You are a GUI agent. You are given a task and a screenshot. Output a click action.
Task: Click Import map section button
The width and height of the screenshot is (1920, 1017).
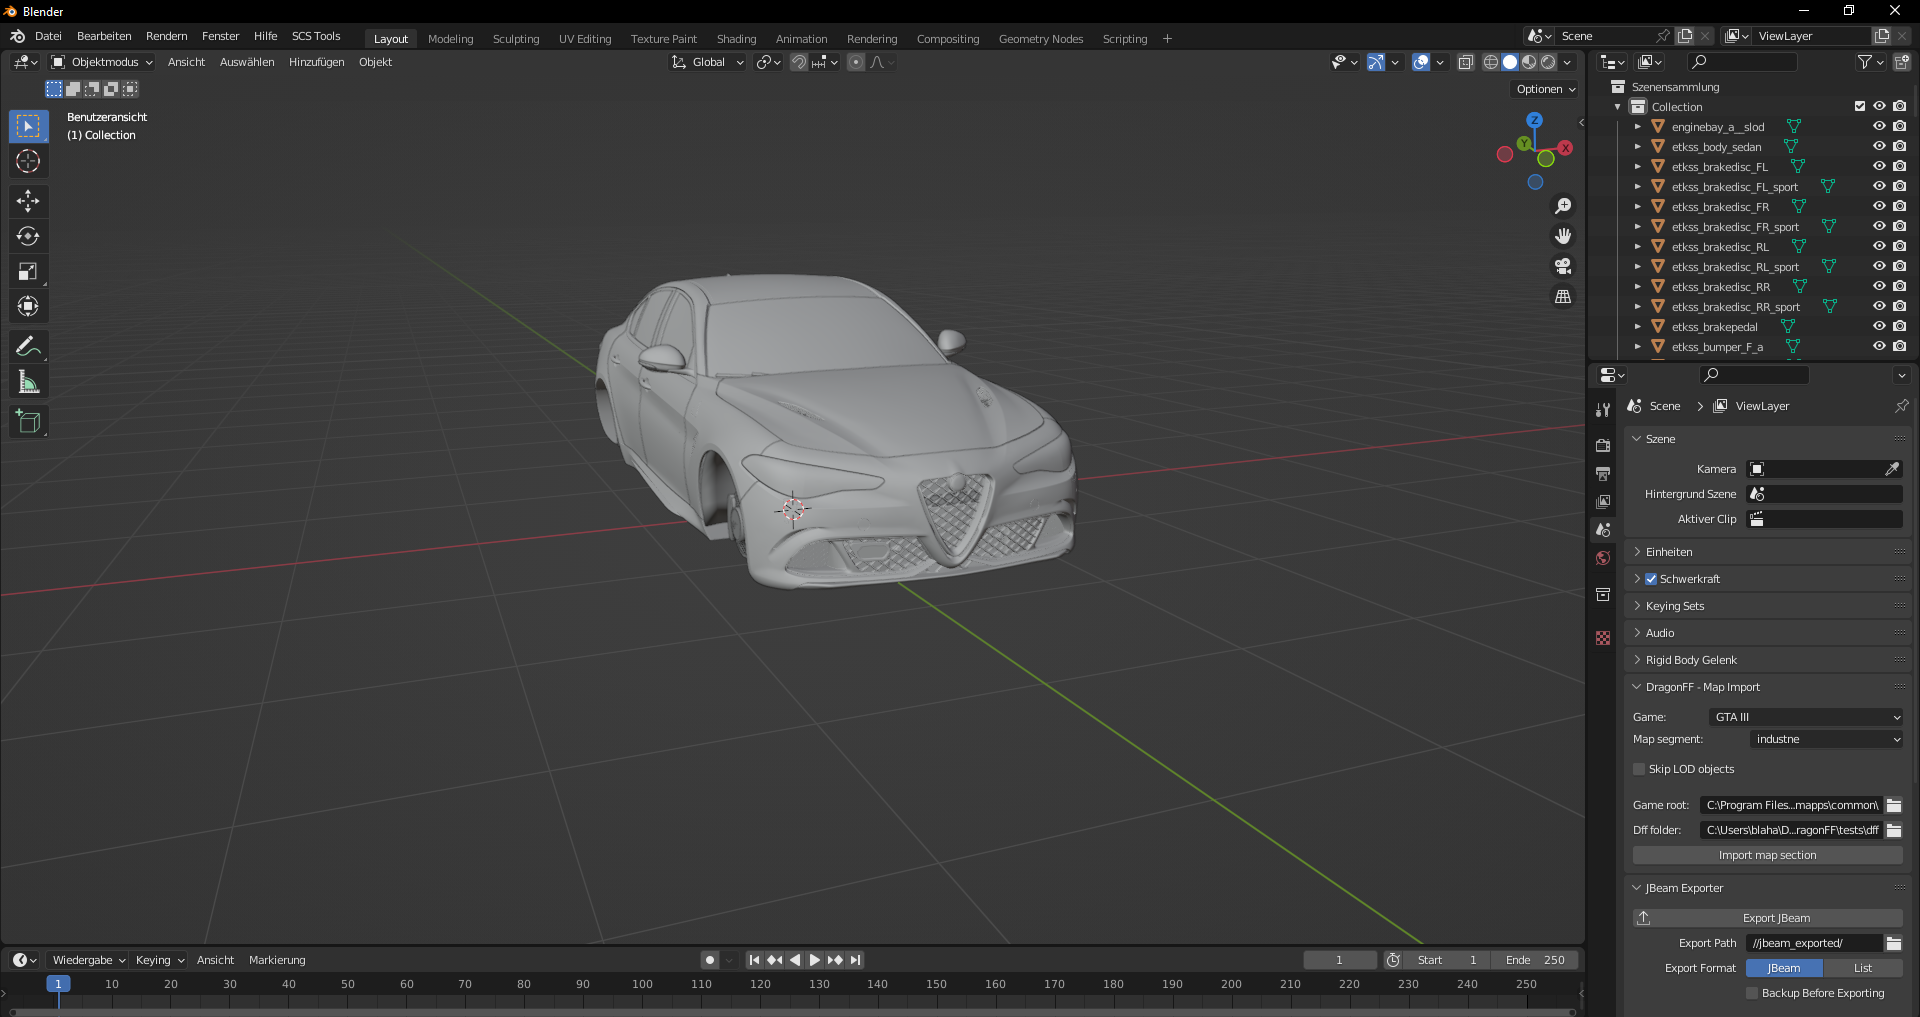point(1767,855)
